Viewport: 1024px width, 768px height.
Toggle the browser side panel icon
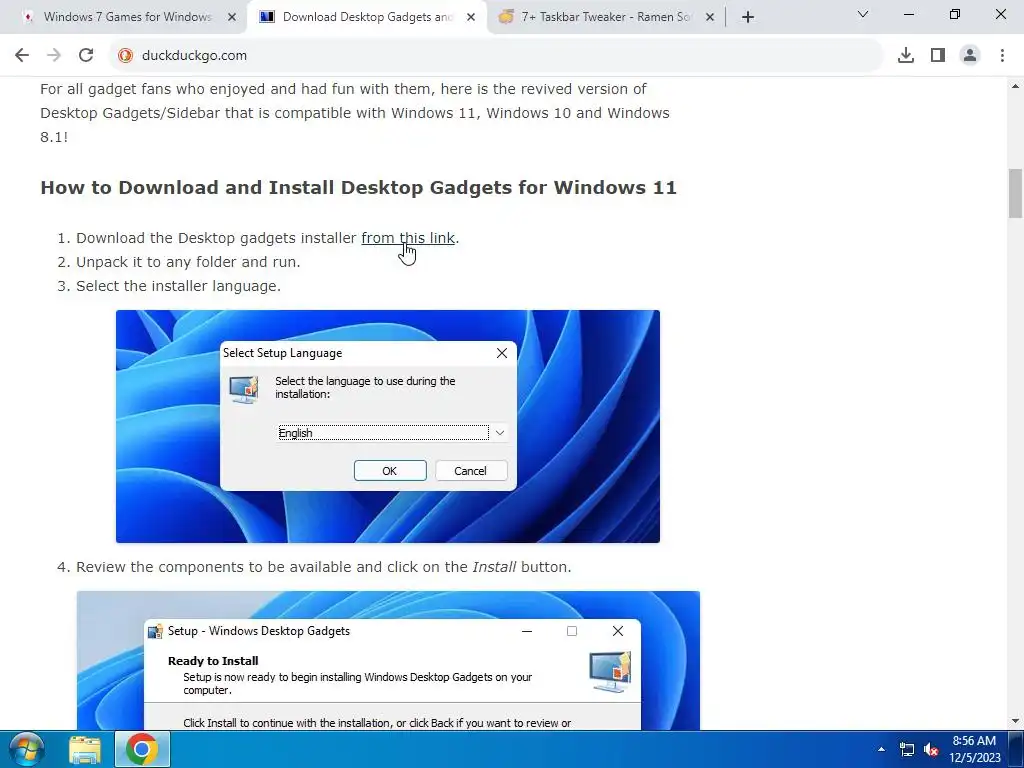tap(938, 56)
